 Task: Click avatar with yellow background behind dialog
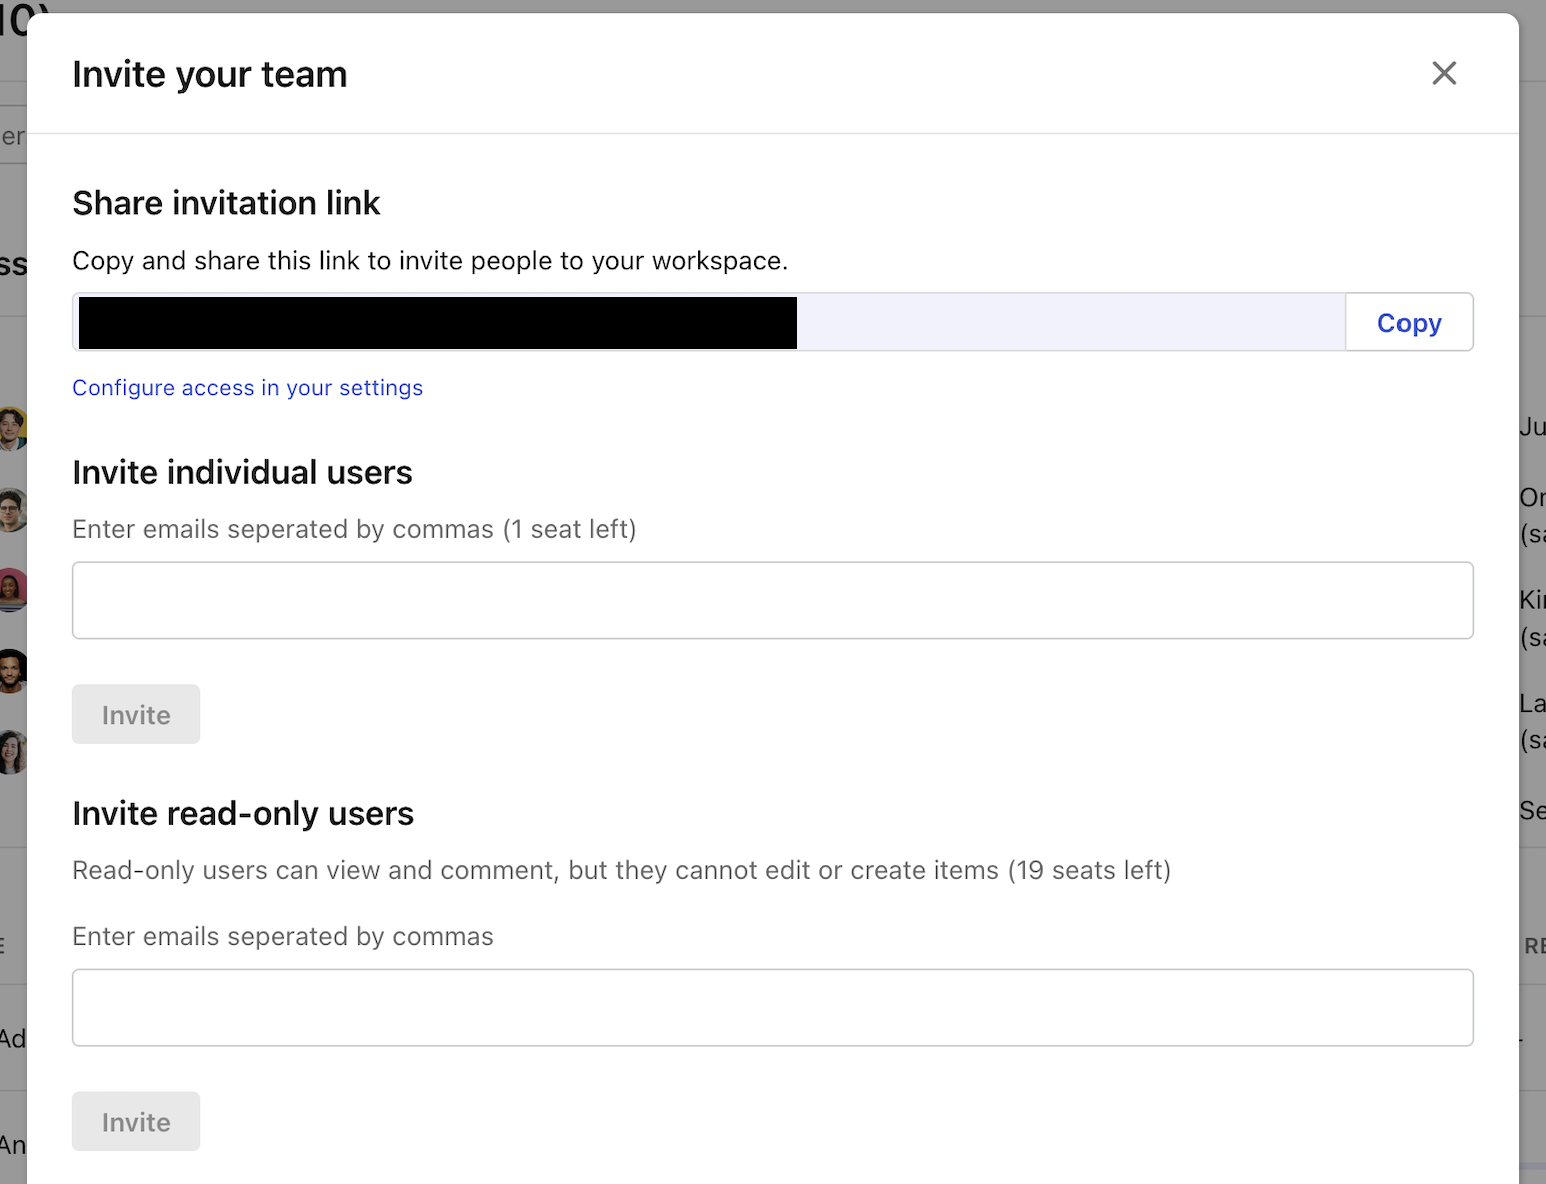(12, 429)
